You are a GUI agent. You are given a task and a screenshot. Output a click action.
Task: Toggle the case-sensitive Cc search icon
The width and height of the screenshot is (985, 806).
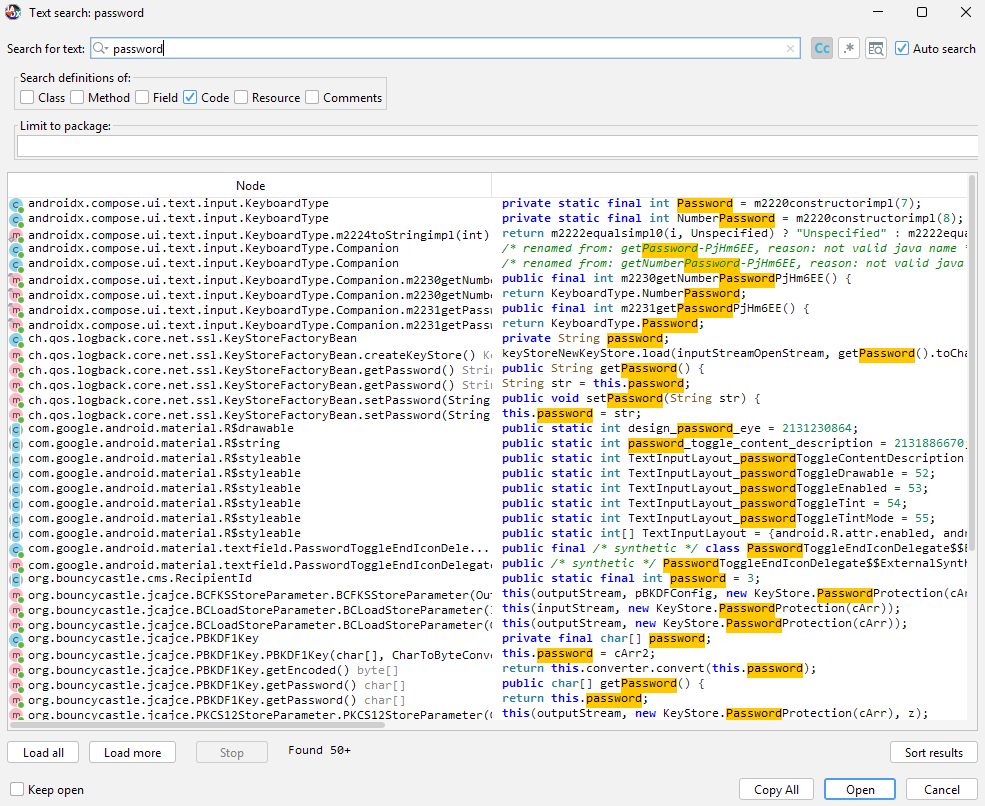[821, 48]
